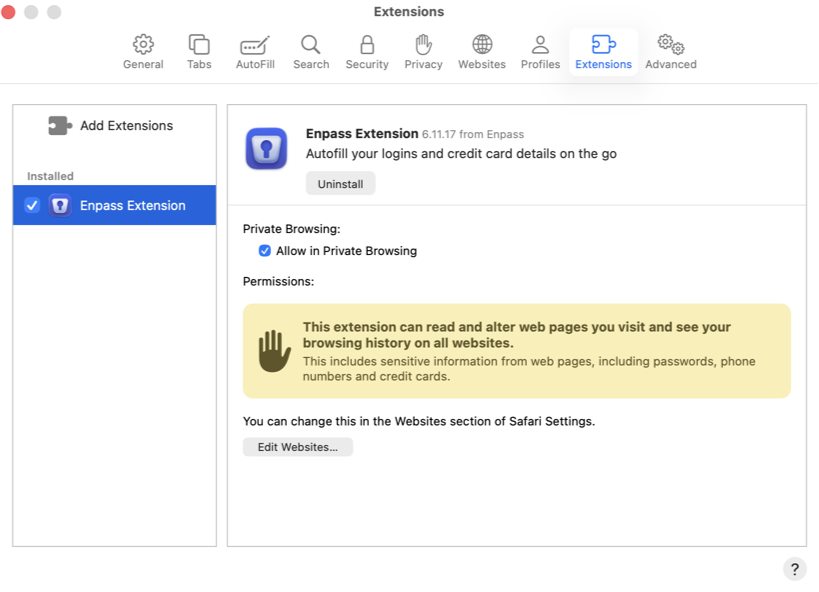Click the bold permission warning text

(517, 335)
